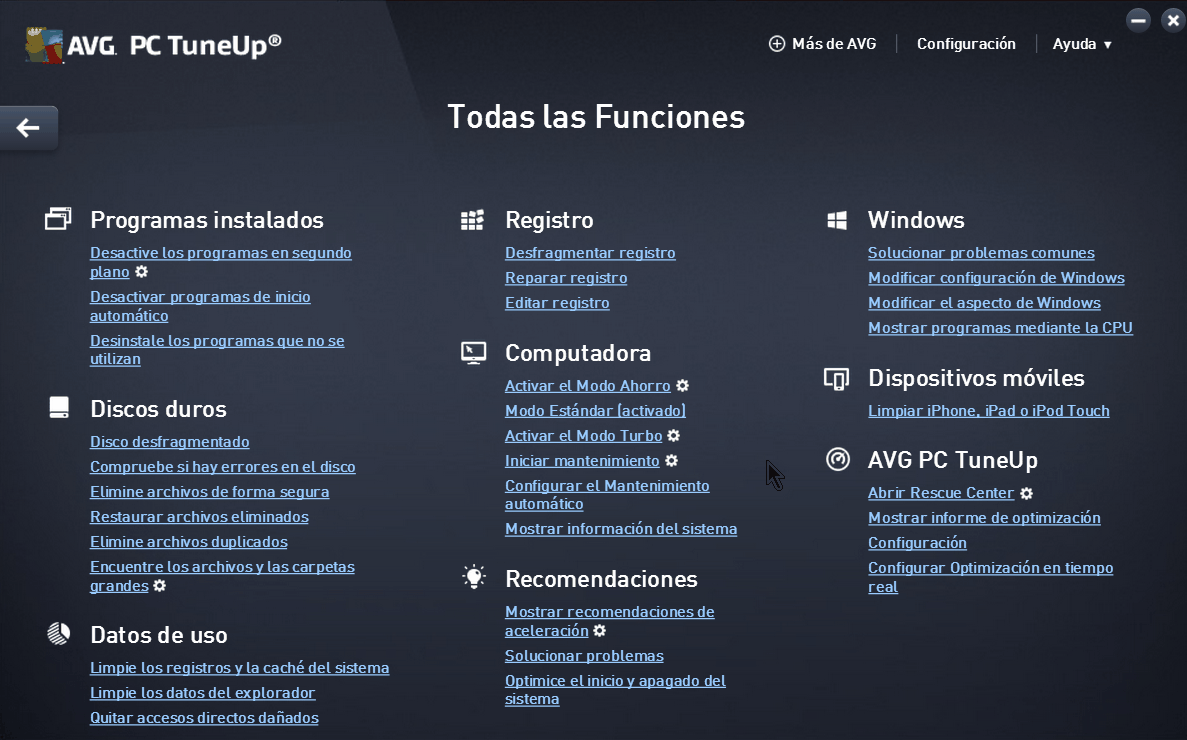Open Desactivar programas de inicio automático
Image resolution: width=1187 pixels, height=740 pixels.
pyautogui.click(x=200, y=306)
